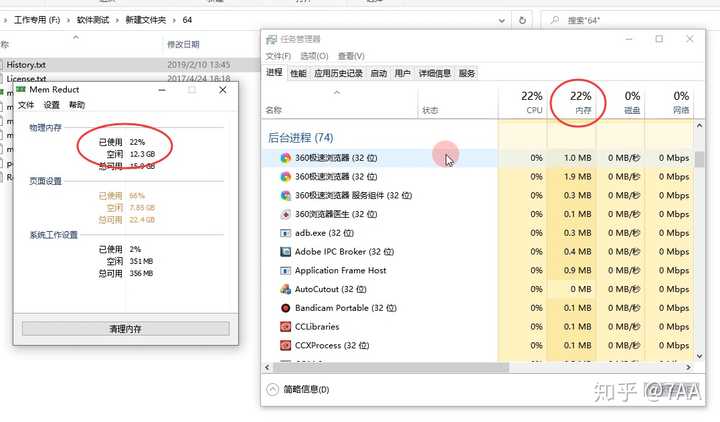Select the License.txt file
This screenshot has width=720, height=422.
point(26,79)
